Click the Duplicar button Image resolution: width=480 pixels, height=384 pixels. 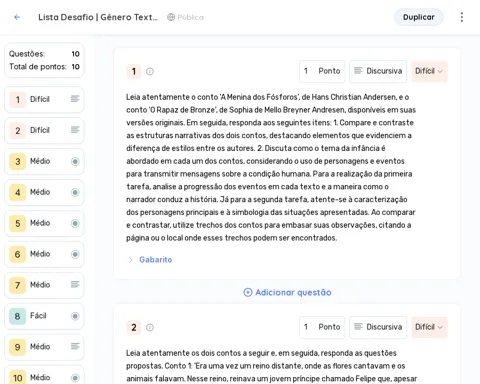(x=419, y=17)
